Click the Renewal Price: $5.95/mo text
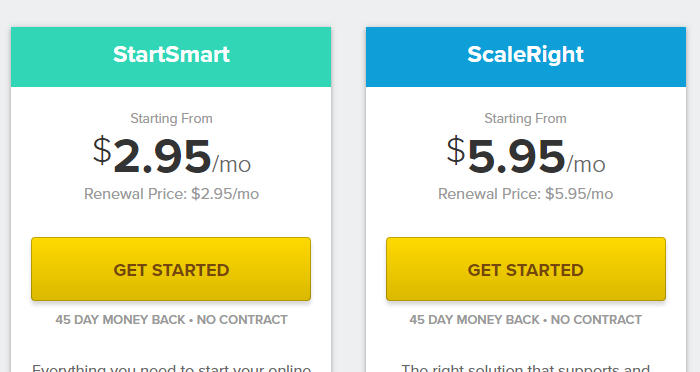 (x=525, y=194)
